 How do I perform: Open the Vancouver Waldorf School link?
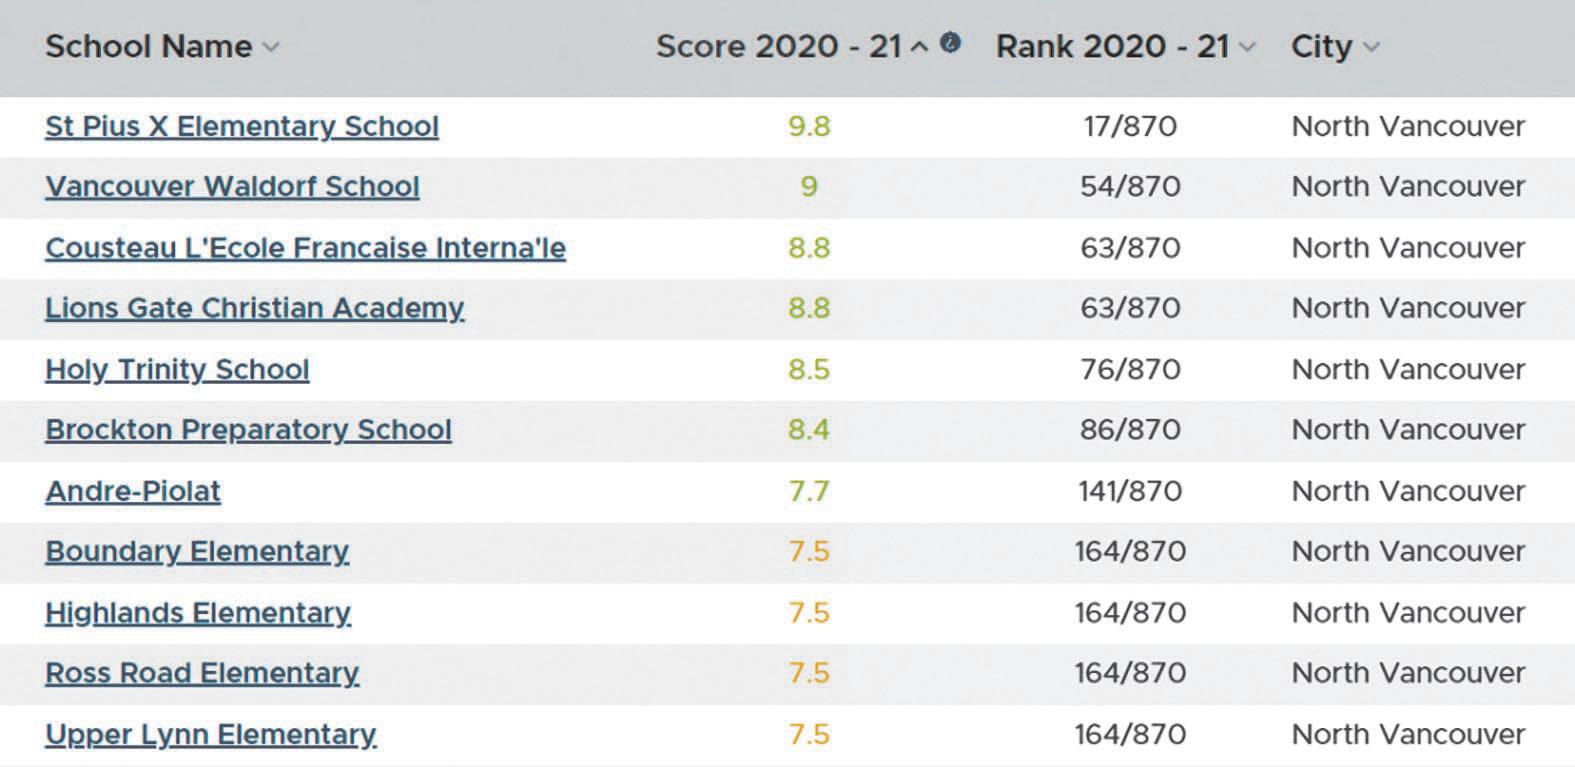point(232,186)
